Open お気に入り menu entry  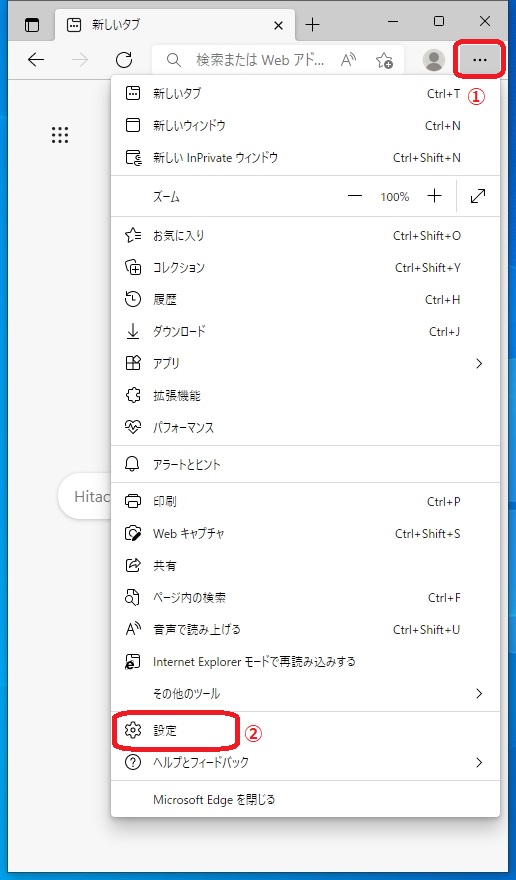point(305,236)
